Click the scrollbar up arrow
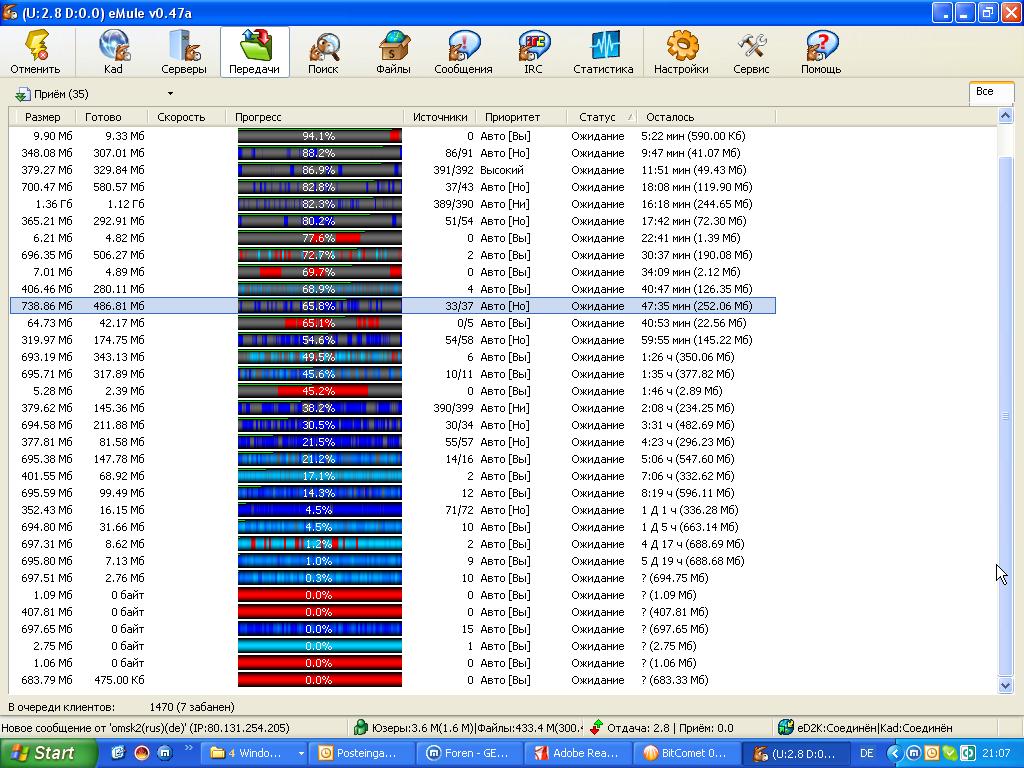This screenshot has height=768, width=1024. point(1005,116)
